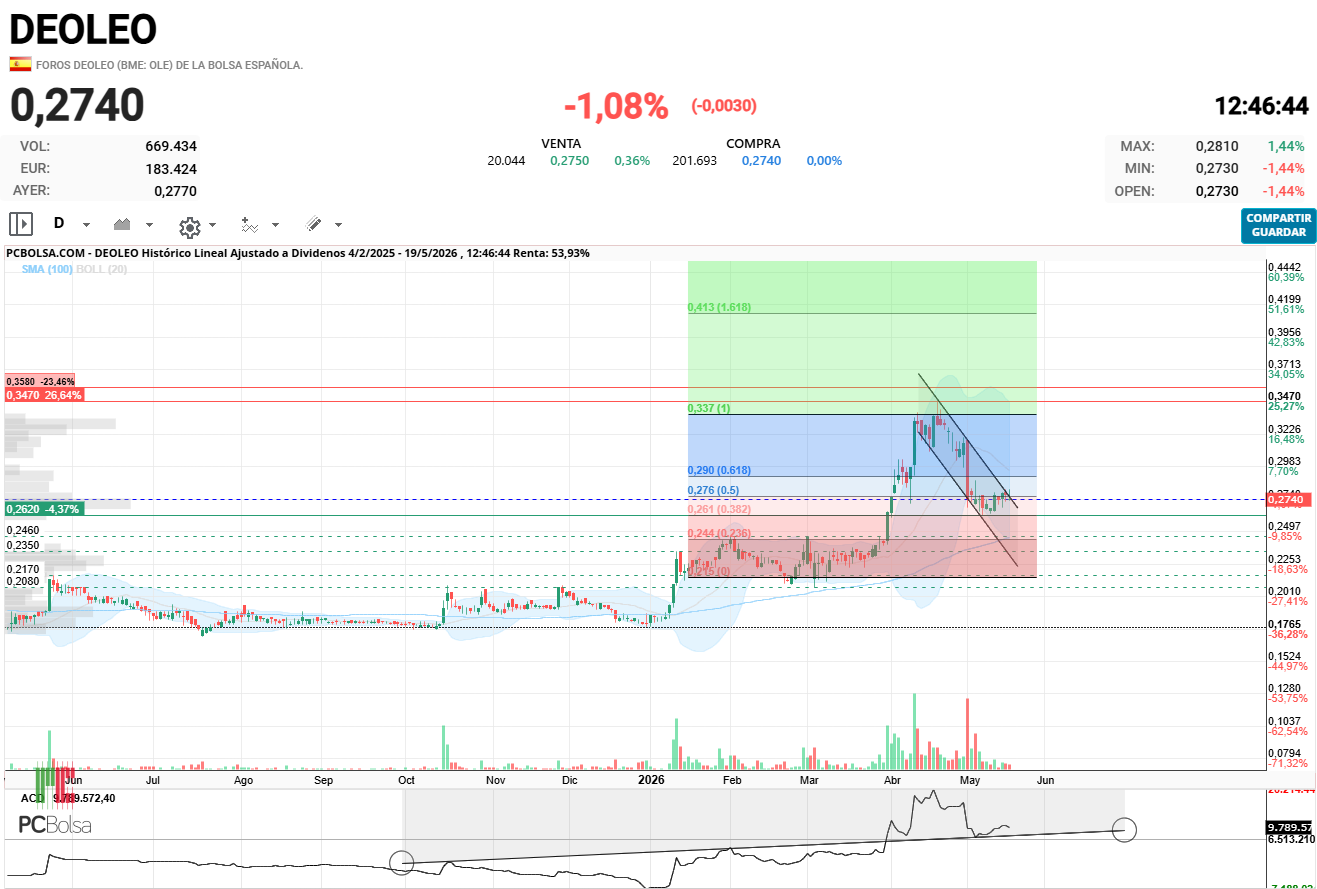Click the ACD indicator value 9.789.572,40
1317x889 pixels.
point(86,798)
